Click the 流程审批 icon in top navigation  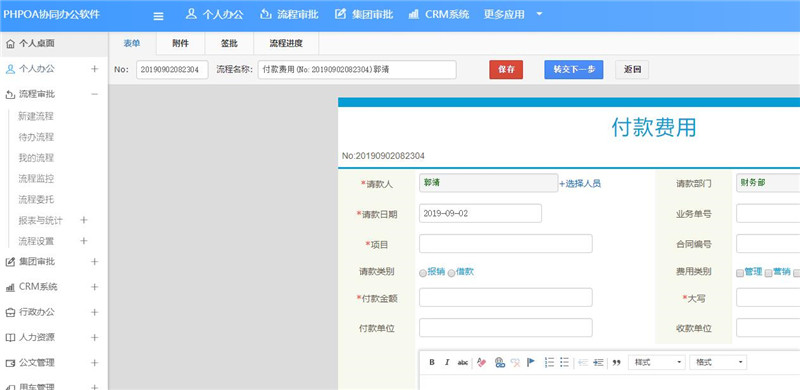point(265,14)
